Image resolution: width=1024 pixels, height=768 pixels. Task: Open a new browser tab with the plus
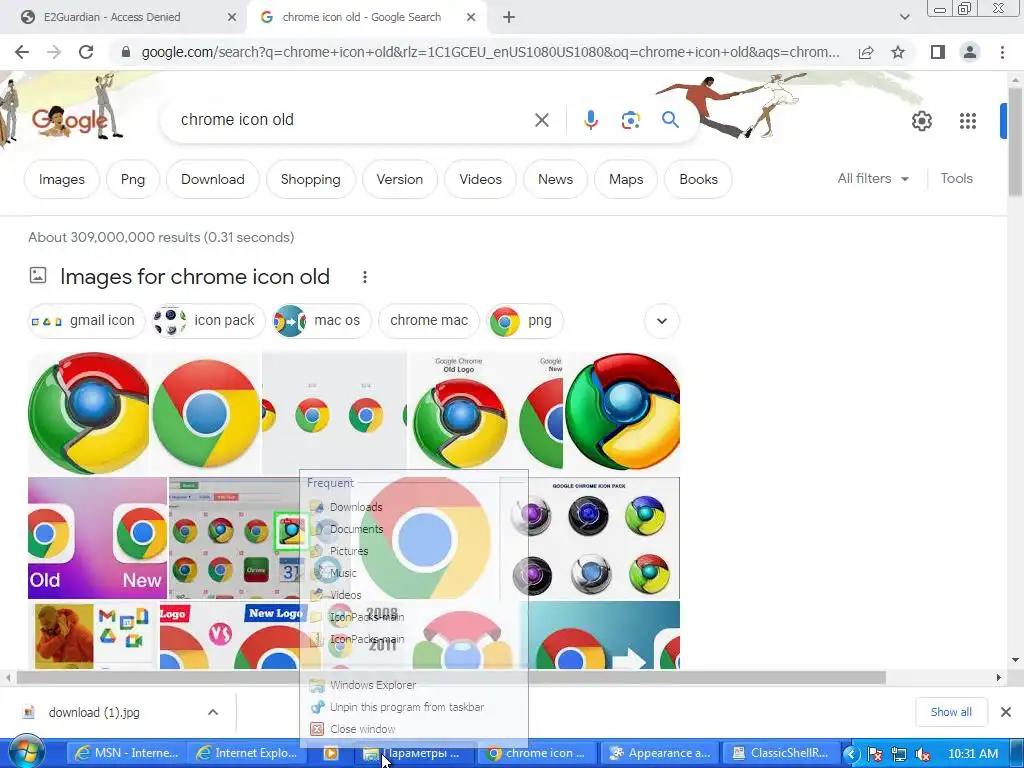[x=509, y=18]
